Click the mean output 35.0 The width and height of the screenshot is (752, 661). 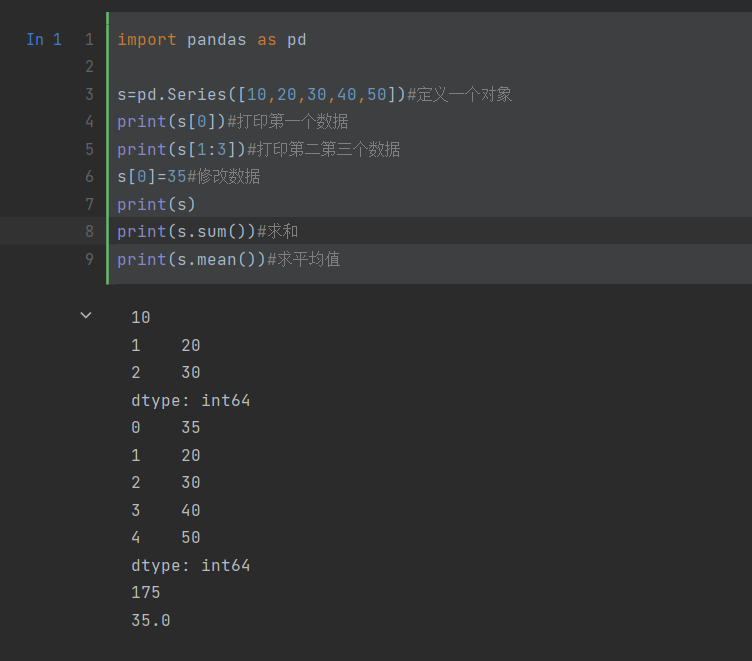click(151, 620)
